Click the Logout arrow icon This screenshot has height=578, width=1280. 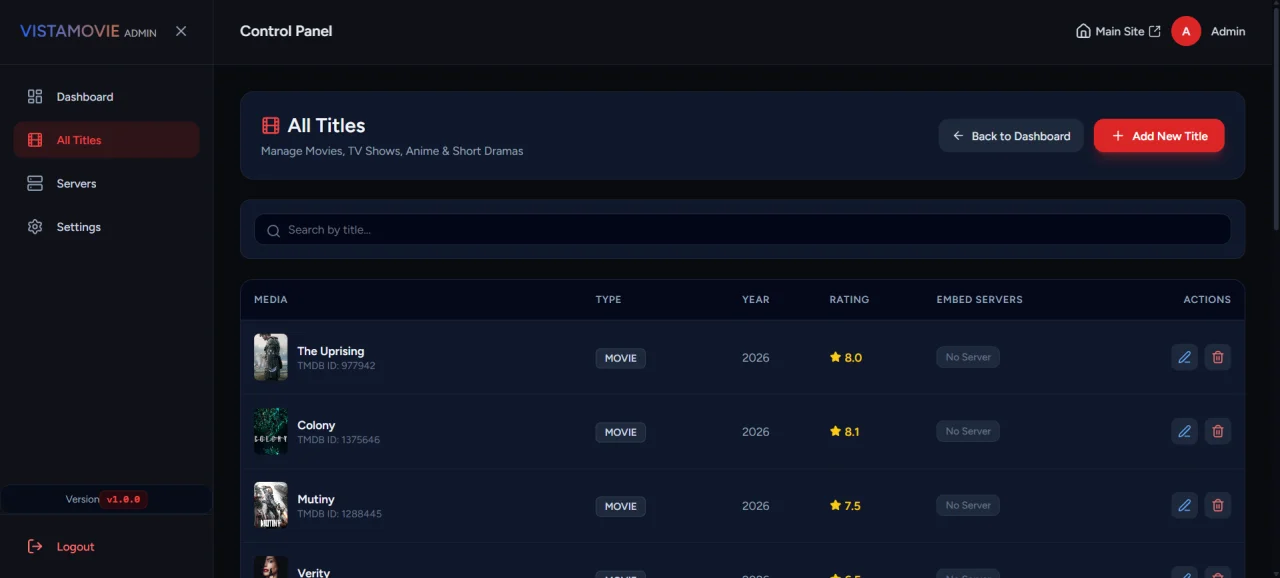(35, 546)
